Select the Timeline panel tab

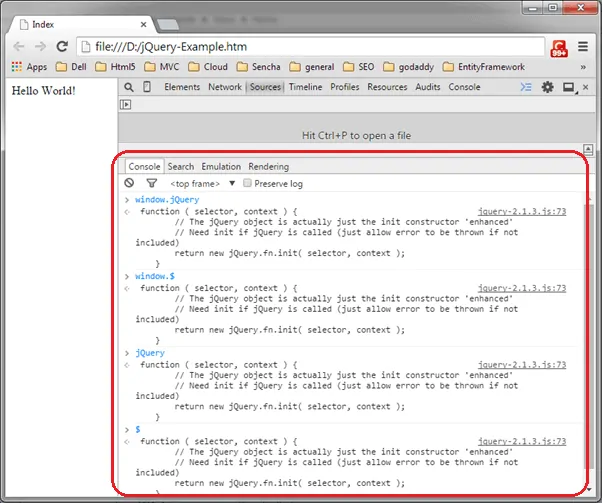pos(305,87)
